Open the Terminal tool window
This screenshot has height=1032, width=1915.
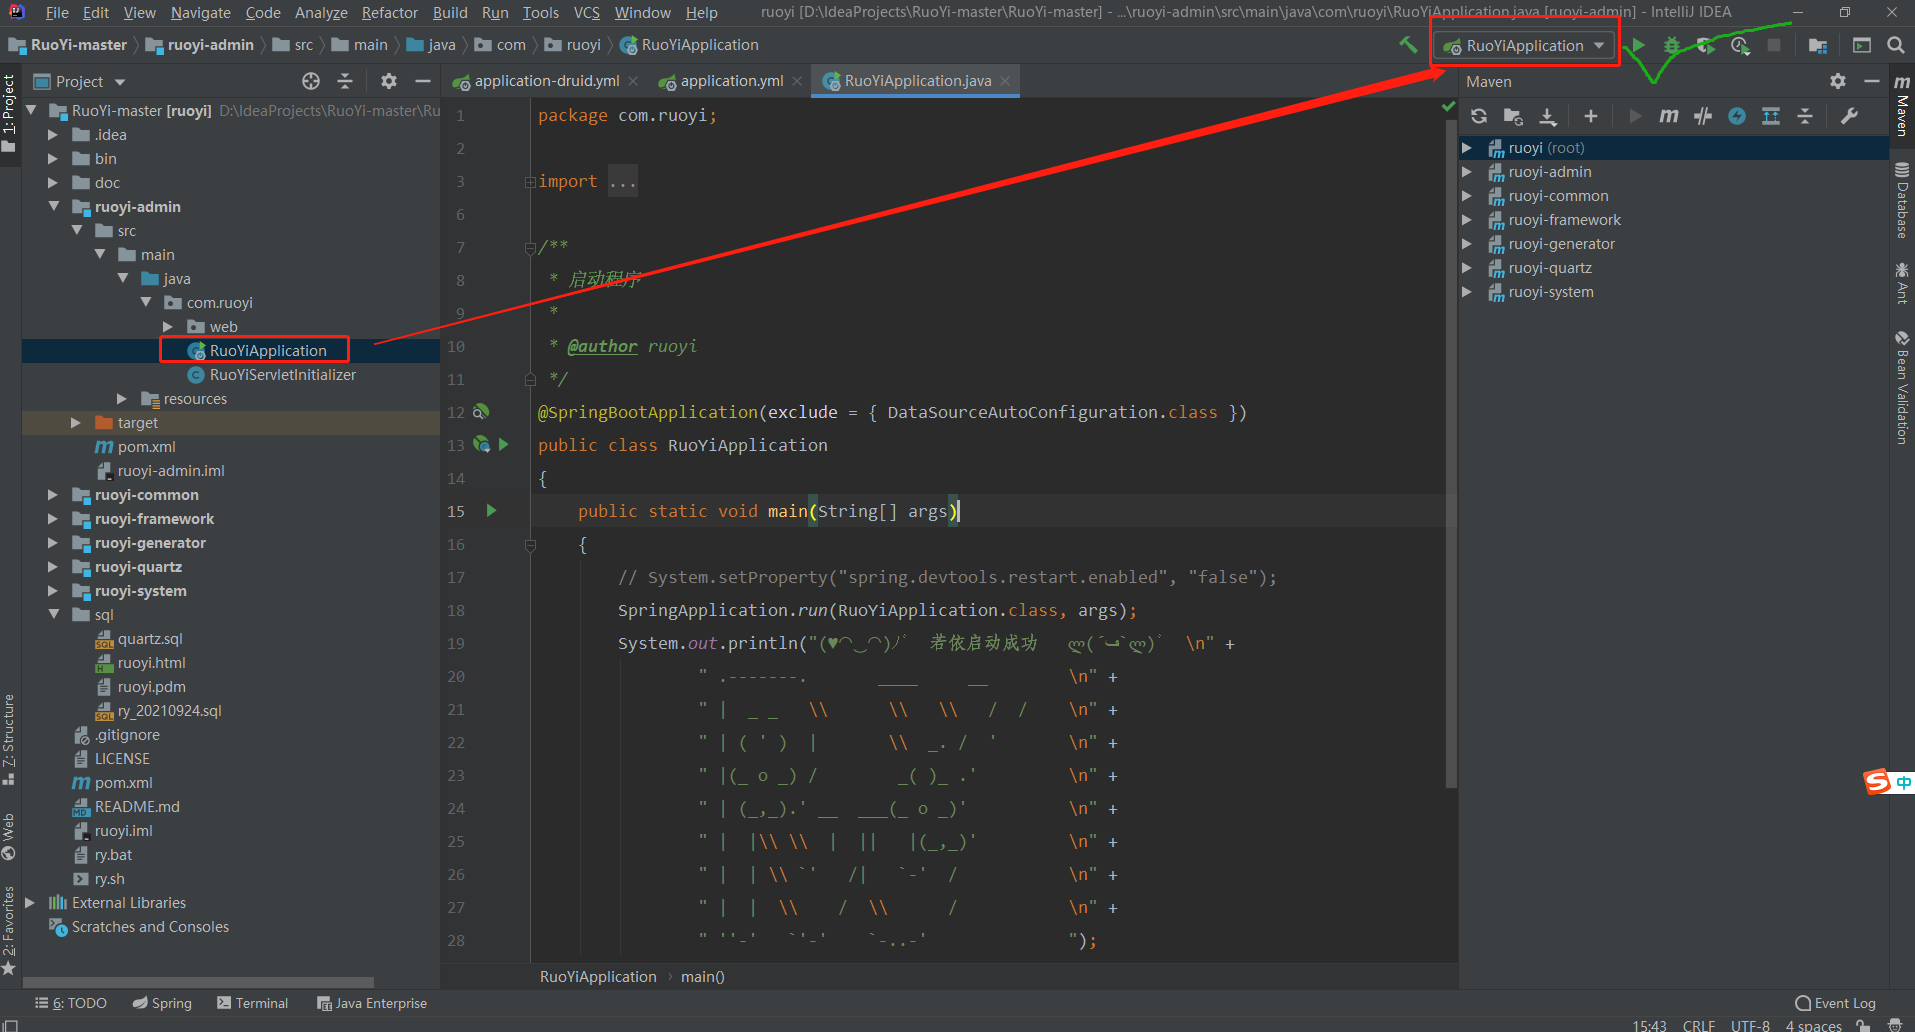[253, 1003]
